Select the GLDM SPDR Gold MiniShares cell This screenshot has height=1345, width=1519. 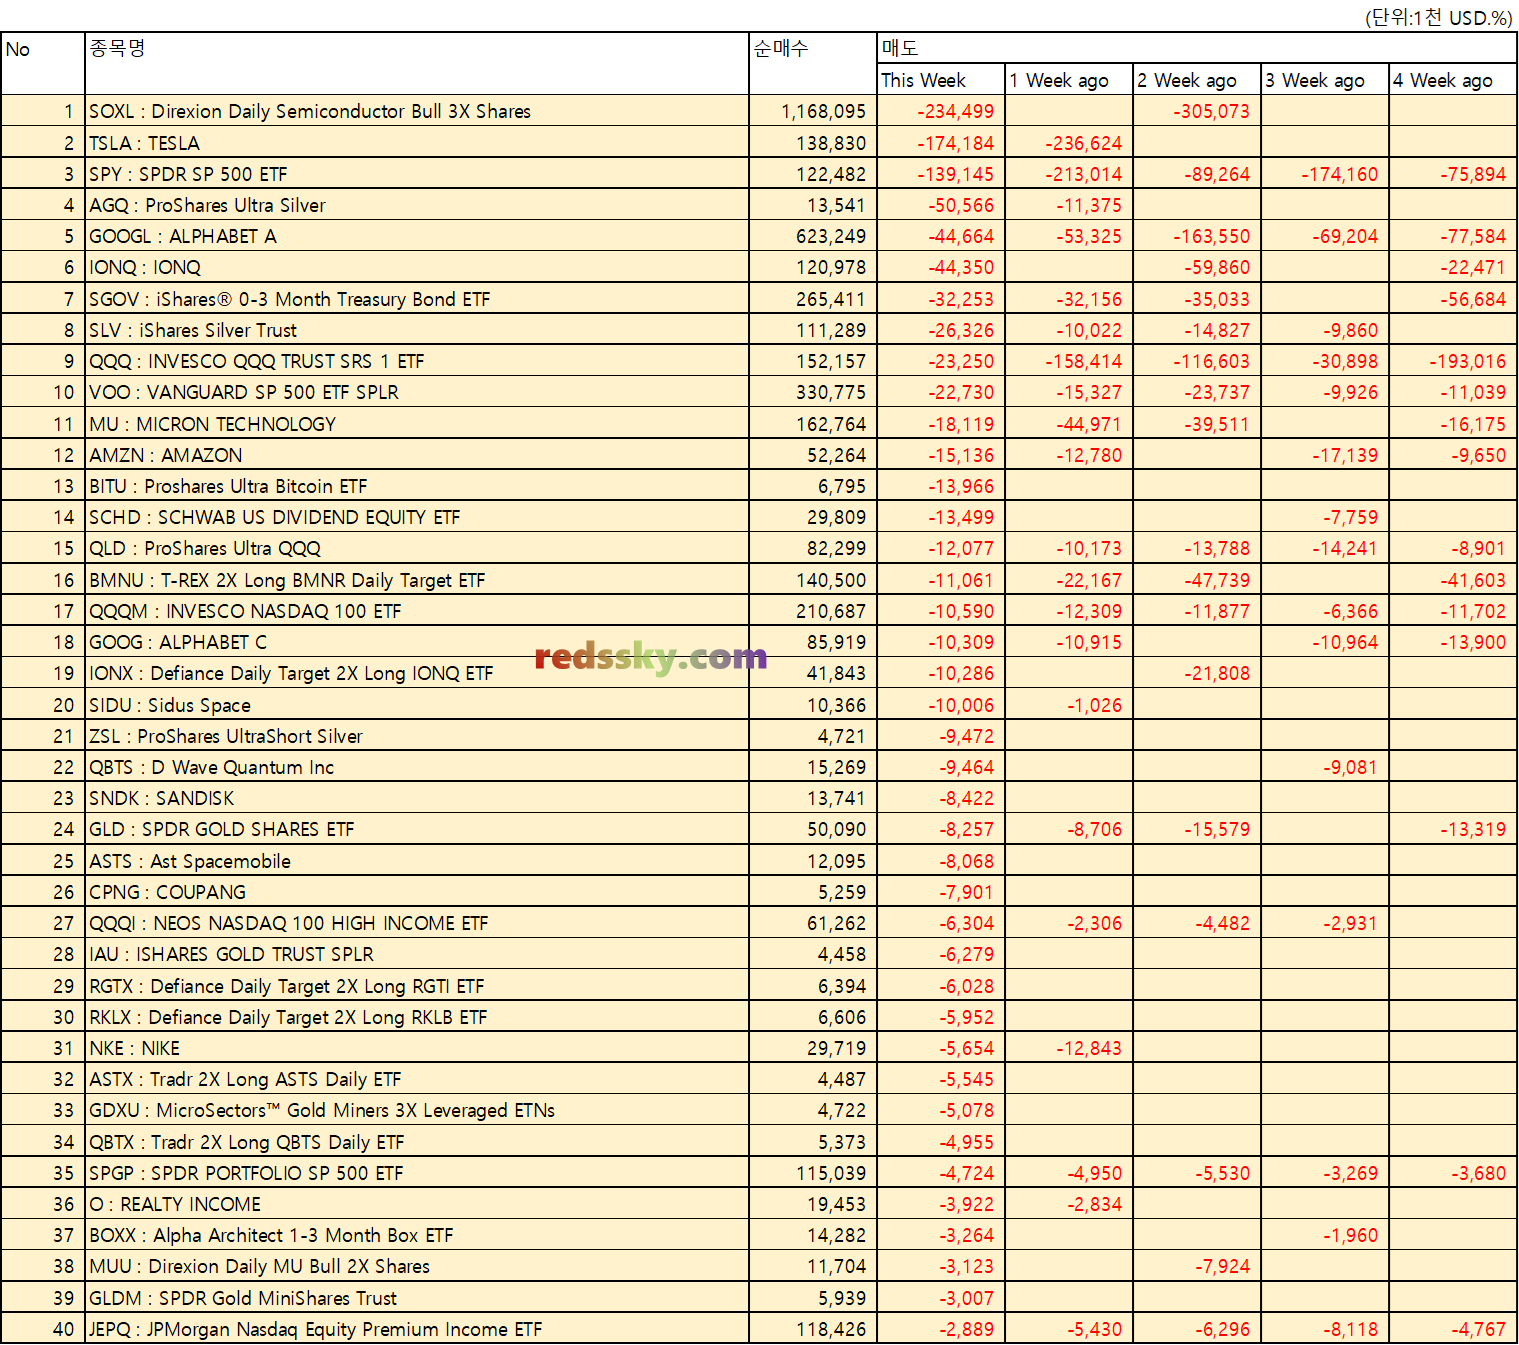(x=417, y=1298)
